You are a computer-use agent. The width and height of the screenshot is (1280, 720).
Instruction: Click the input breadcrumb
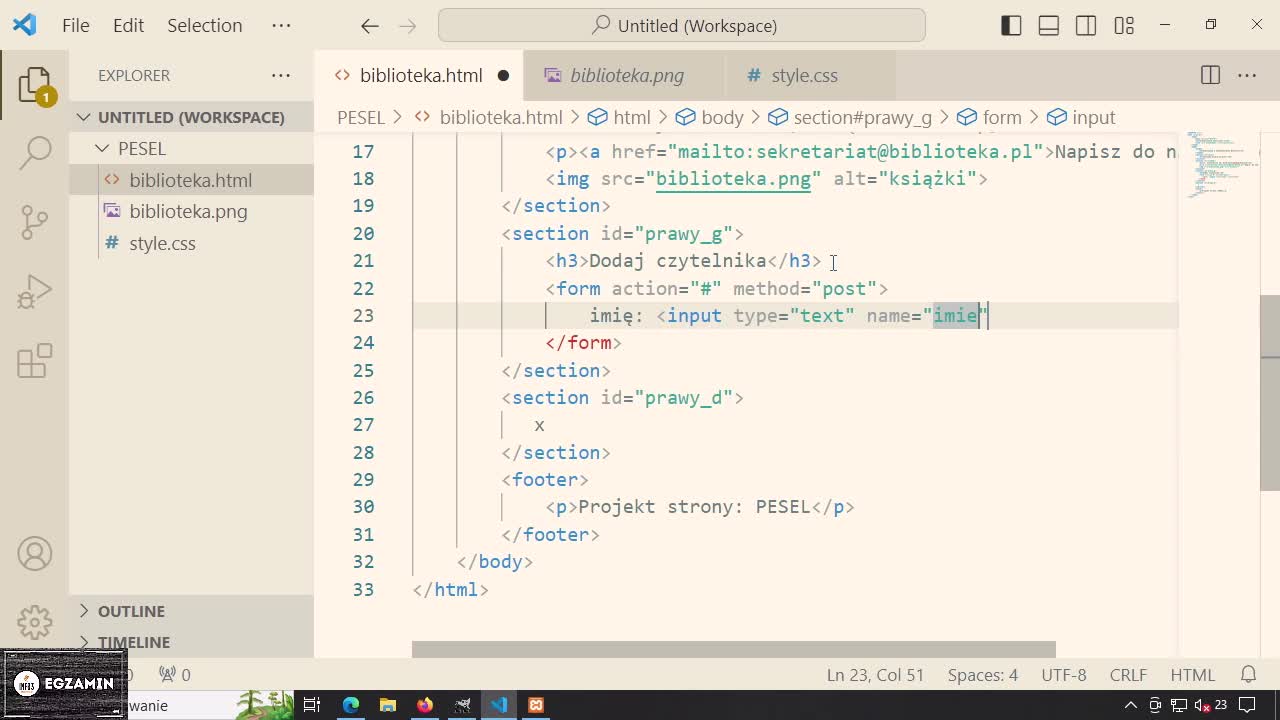[1081, 117]
